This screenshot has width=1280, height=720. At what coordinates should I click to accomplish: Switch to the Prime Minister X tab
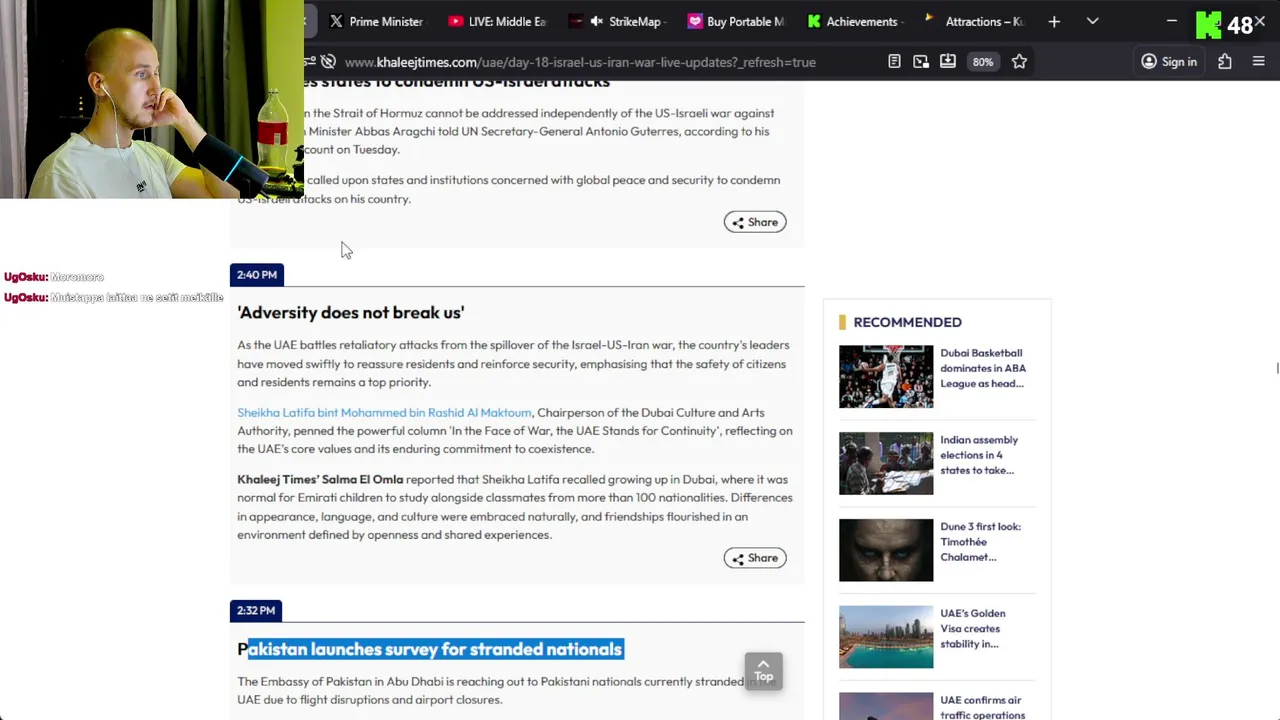point(378,21)
